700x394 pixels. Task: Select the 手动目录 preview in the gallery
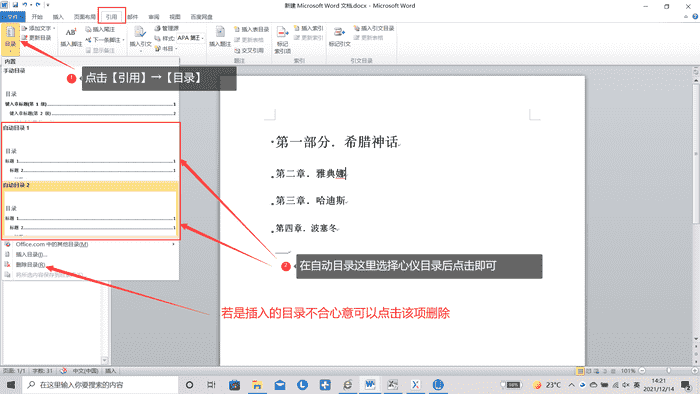(90, 94)
